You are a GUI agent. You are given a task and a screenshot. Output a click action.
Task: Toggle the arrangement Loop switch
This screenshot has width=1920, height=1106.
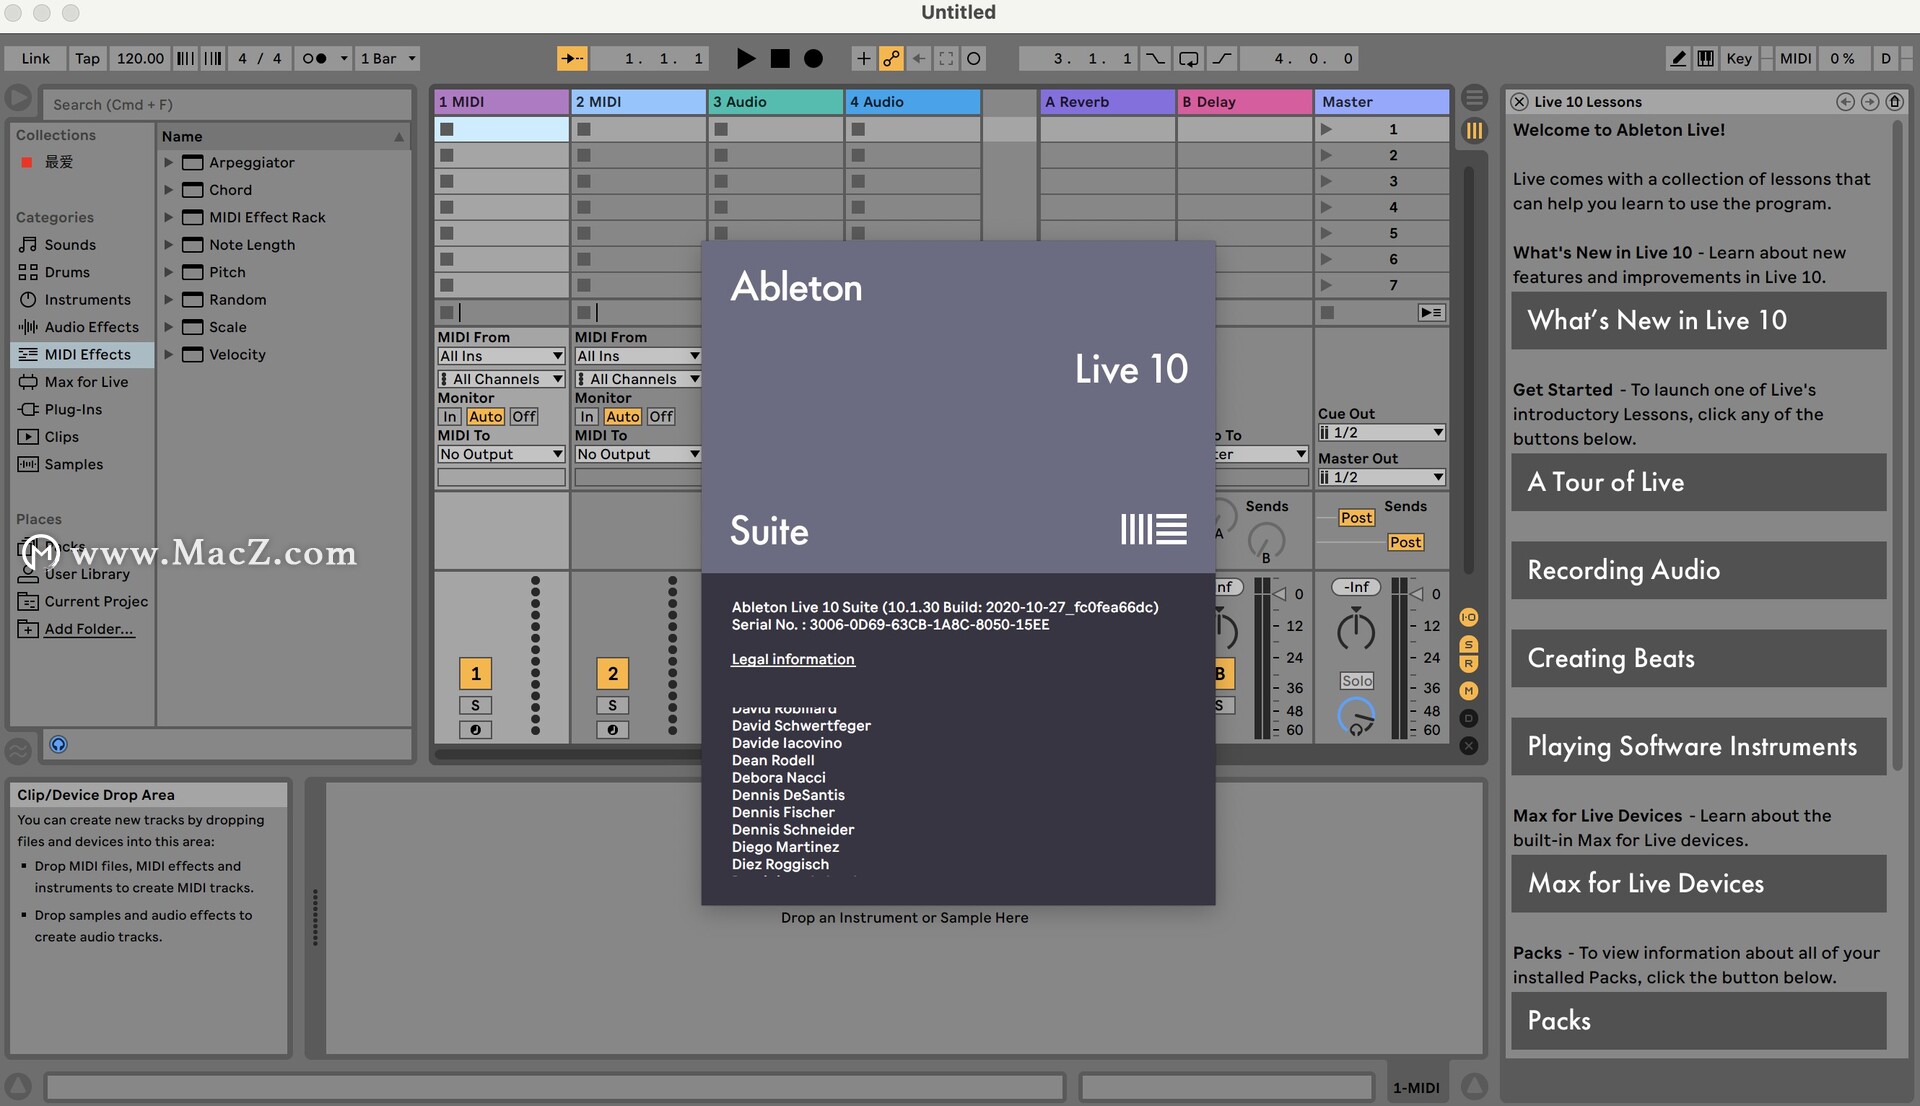tap(1188, 58)
